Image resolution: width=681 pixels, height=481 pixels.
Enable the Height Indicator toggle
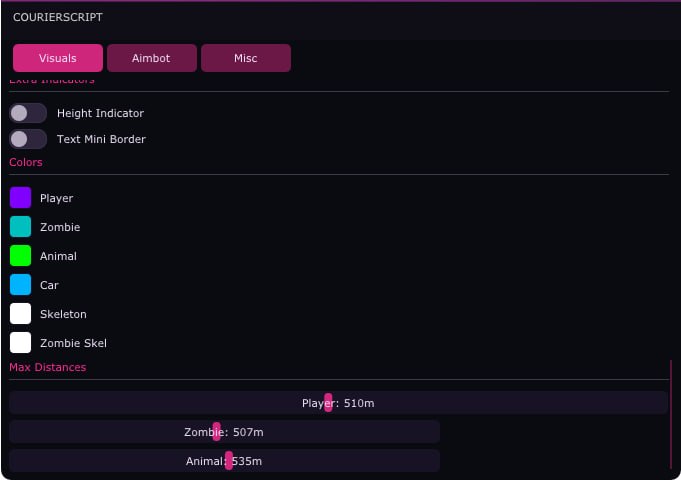[28, 113]
